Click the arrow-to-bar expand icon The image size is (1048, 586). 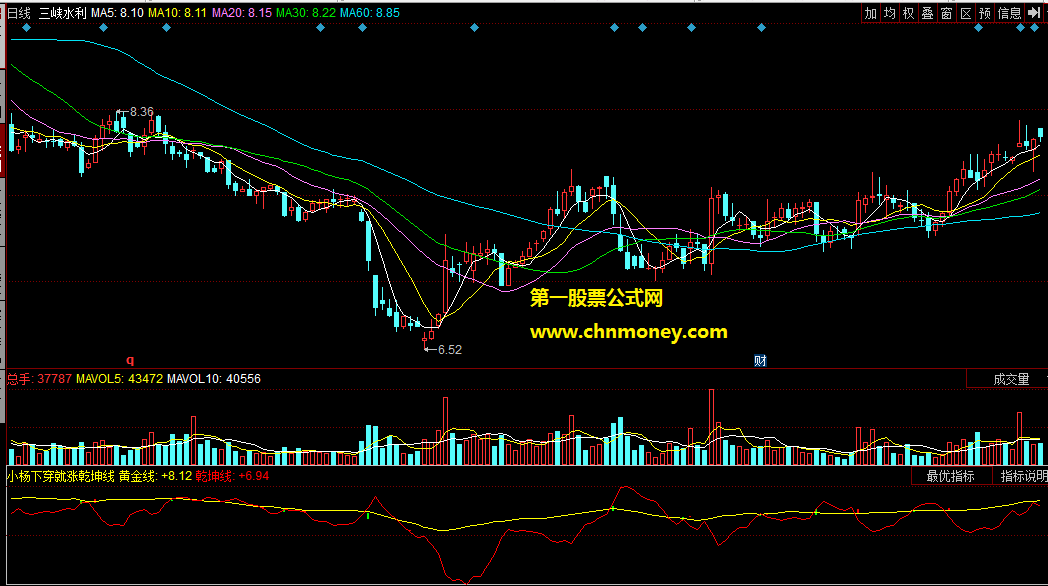click(1034, 13)
